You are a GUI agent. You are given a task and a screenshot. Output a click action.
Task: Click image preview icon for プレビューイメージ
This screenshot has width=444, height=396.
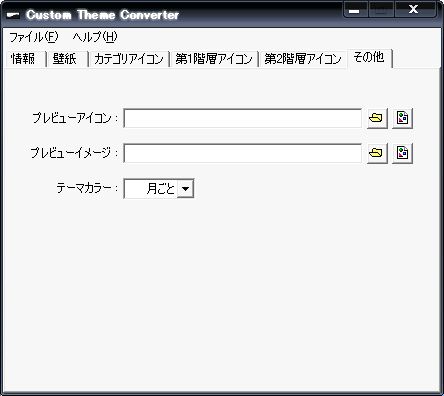[402, 153]
